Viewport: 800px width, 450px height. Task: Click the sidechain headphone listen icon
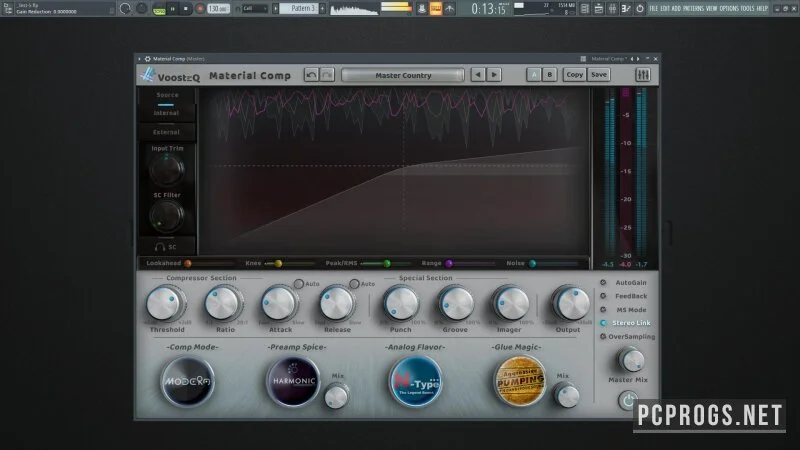click(x=160, y=247)
